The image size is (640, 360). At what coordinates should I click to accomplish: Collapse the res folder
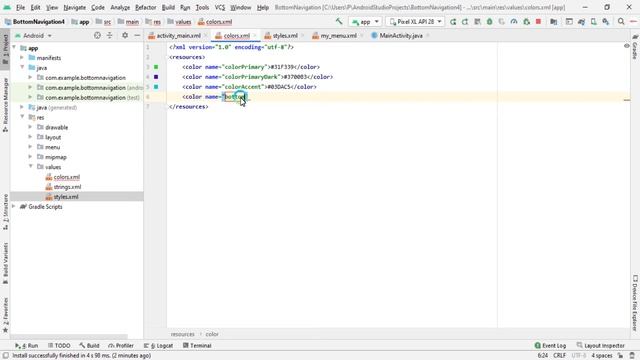point(22,117)
